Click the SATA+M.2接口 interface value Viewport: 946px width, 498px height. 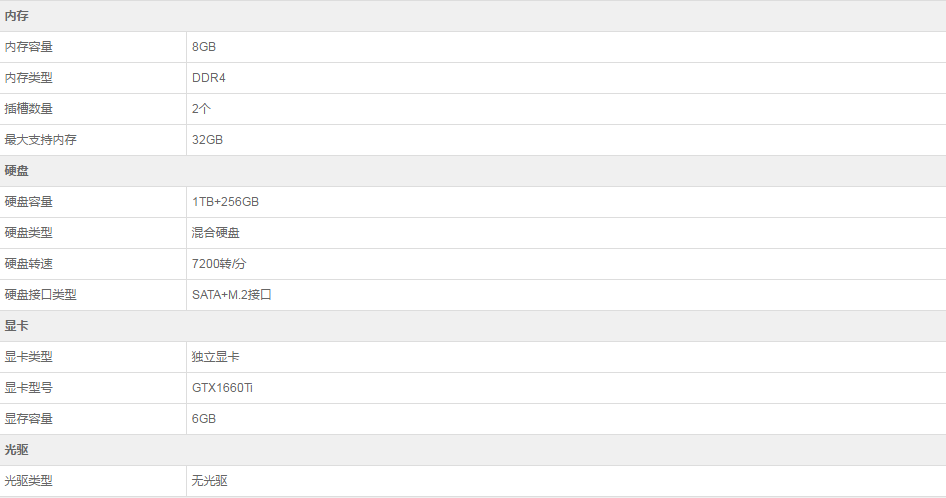[232, 295]
